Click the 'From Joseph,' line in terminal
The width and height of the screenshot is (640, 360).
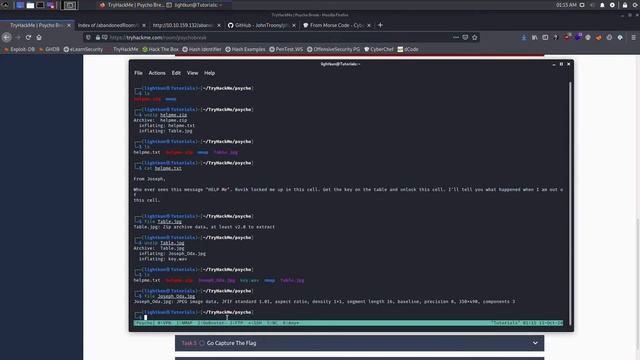click(149, 179)
